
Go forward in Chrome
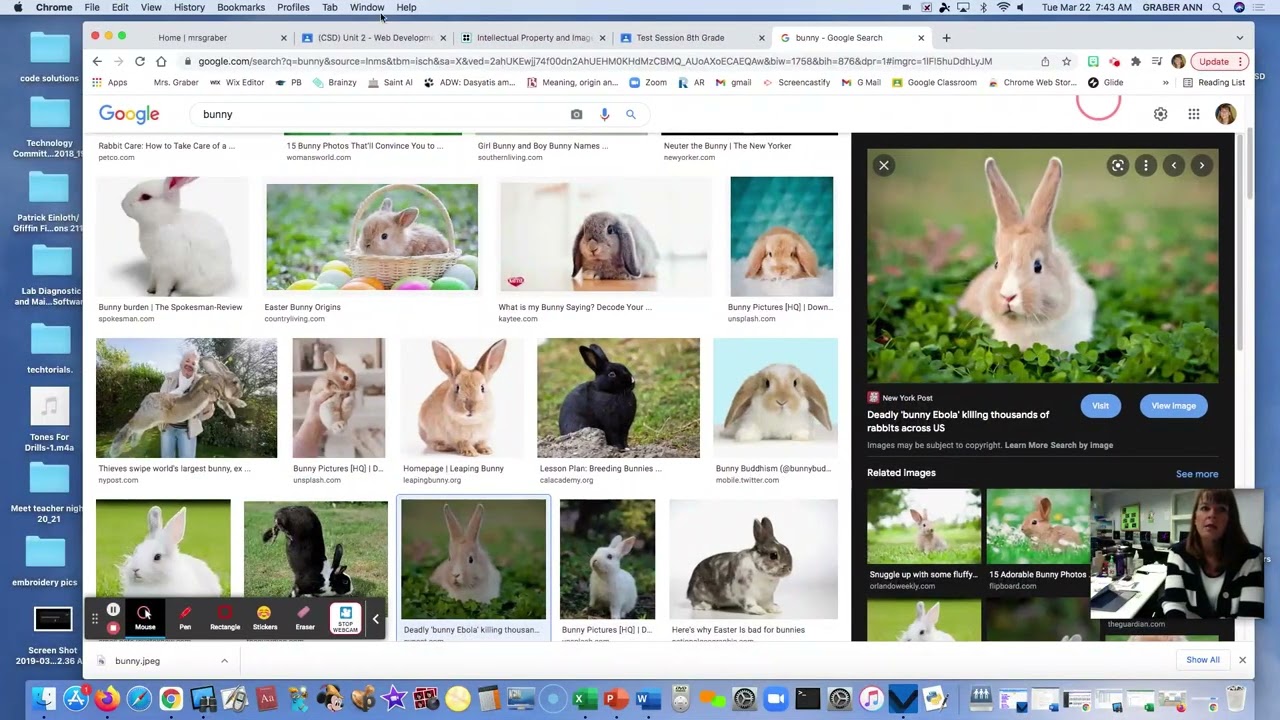click(118, 61)
